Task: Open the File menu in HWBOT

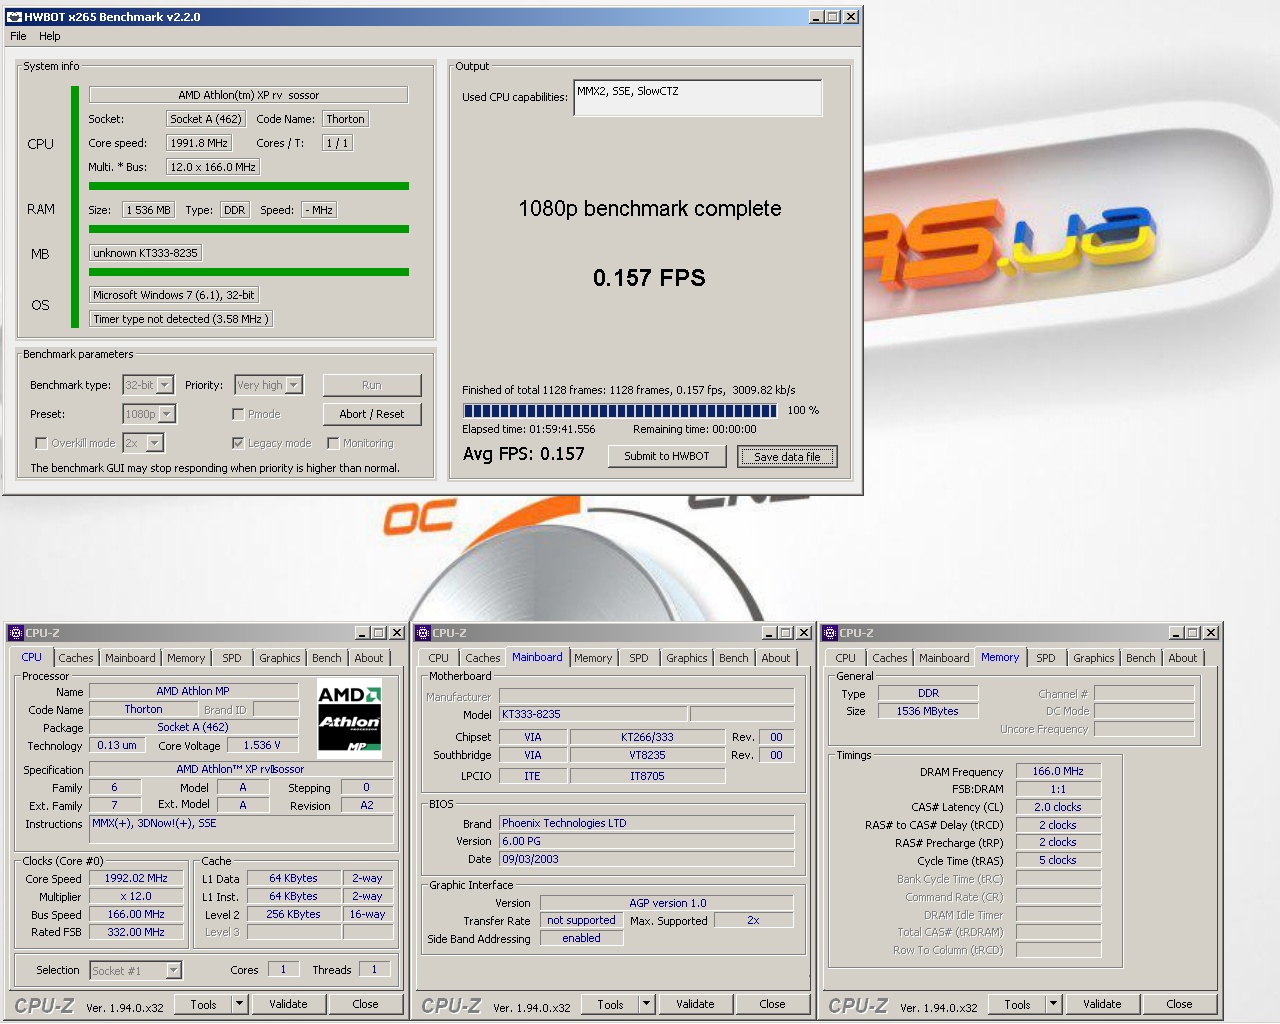Action: pos(18,36)
